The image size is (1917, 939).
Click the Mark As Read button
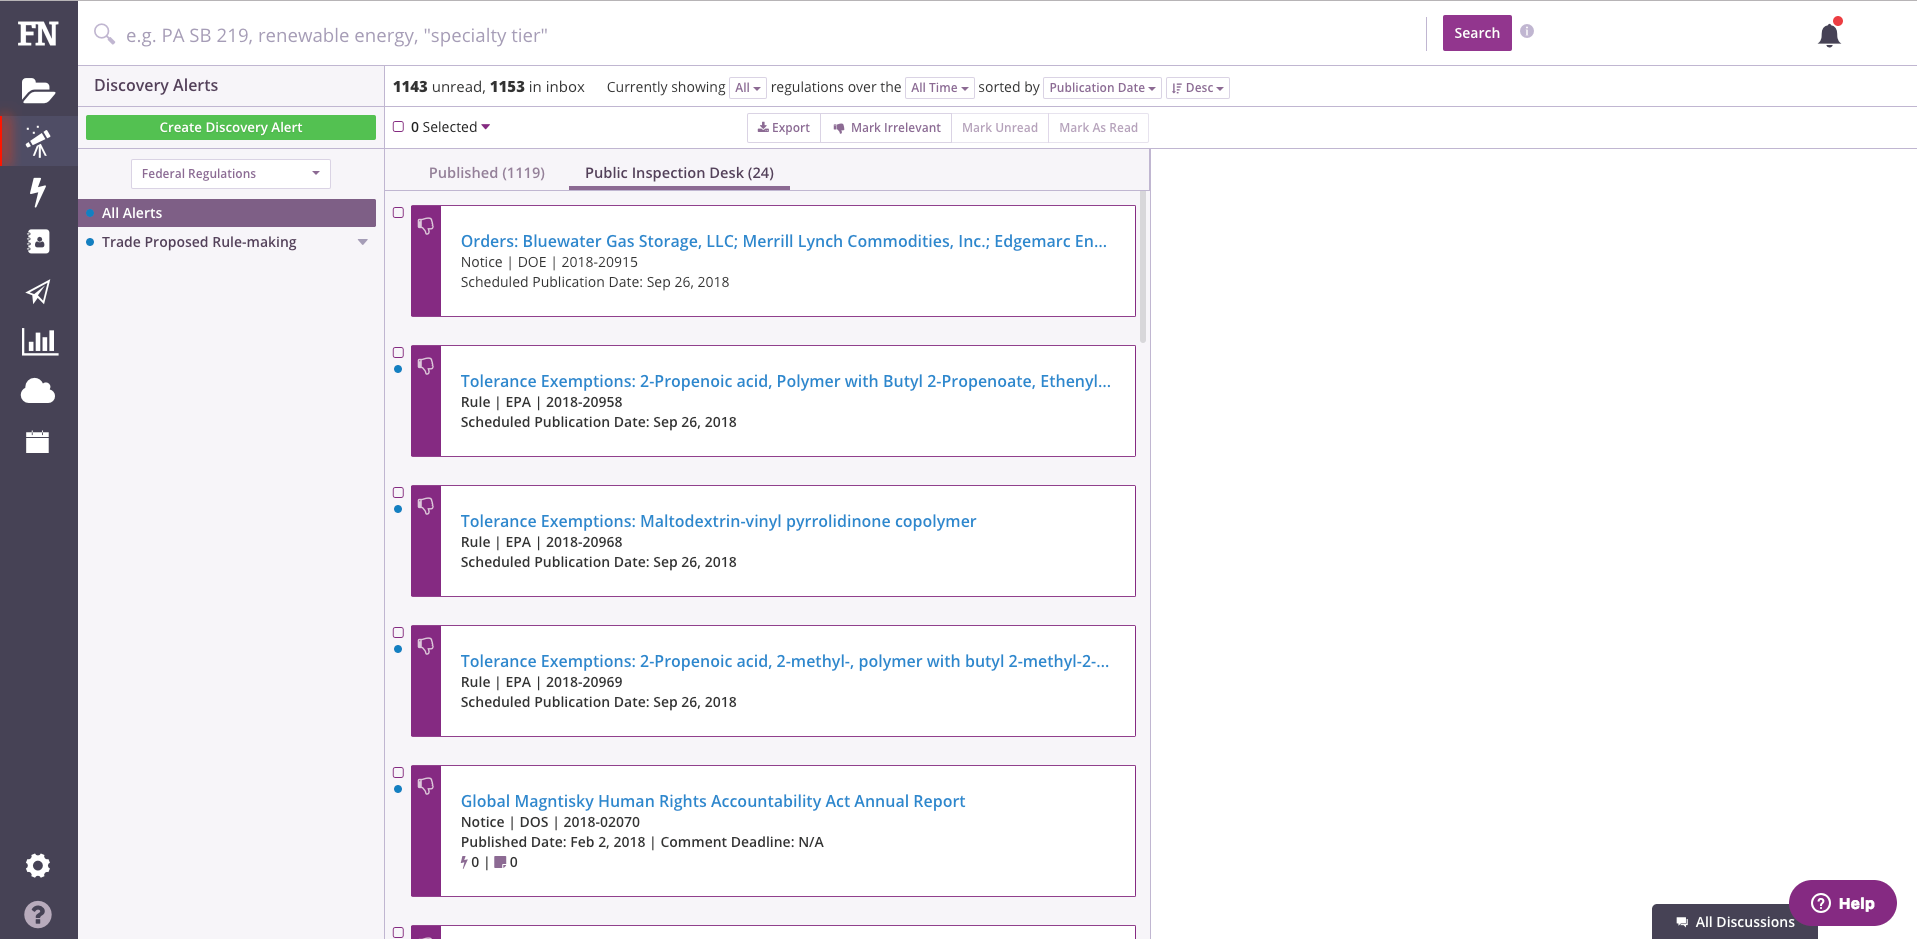pyautogui.click(x=1098, y=128)
